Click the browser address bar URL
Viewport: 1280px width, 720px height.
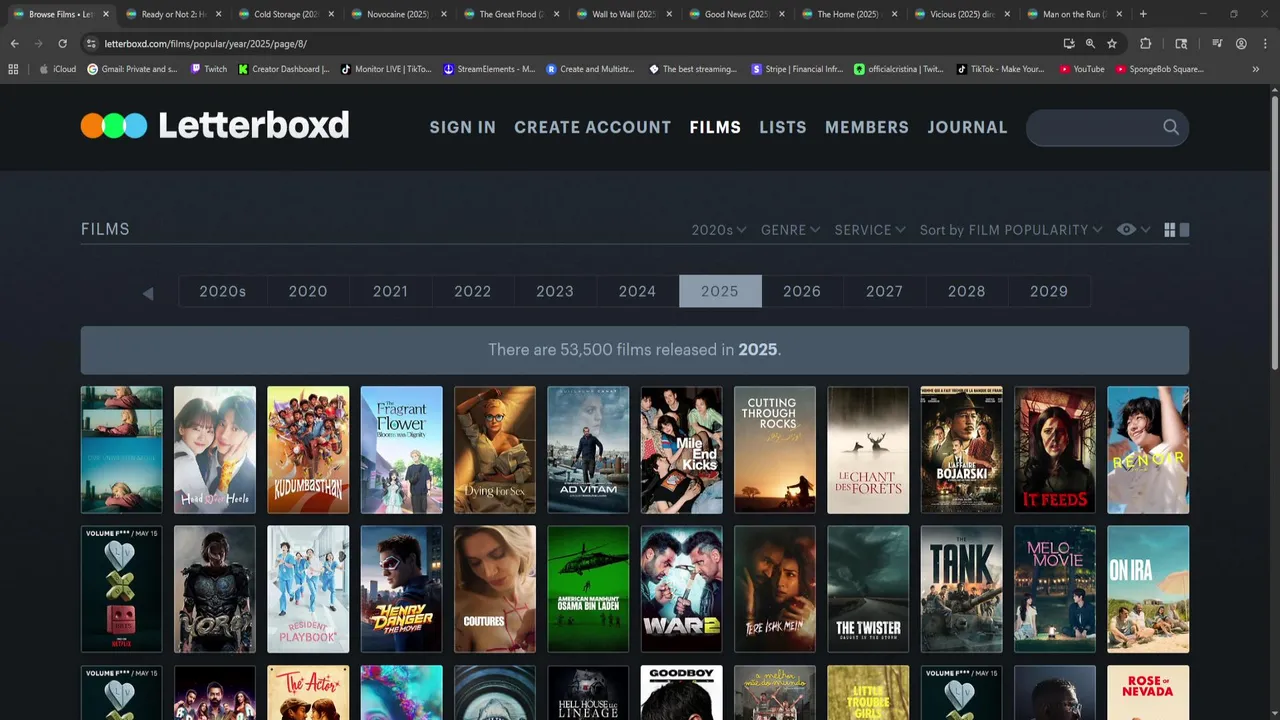tap(205, 44)
